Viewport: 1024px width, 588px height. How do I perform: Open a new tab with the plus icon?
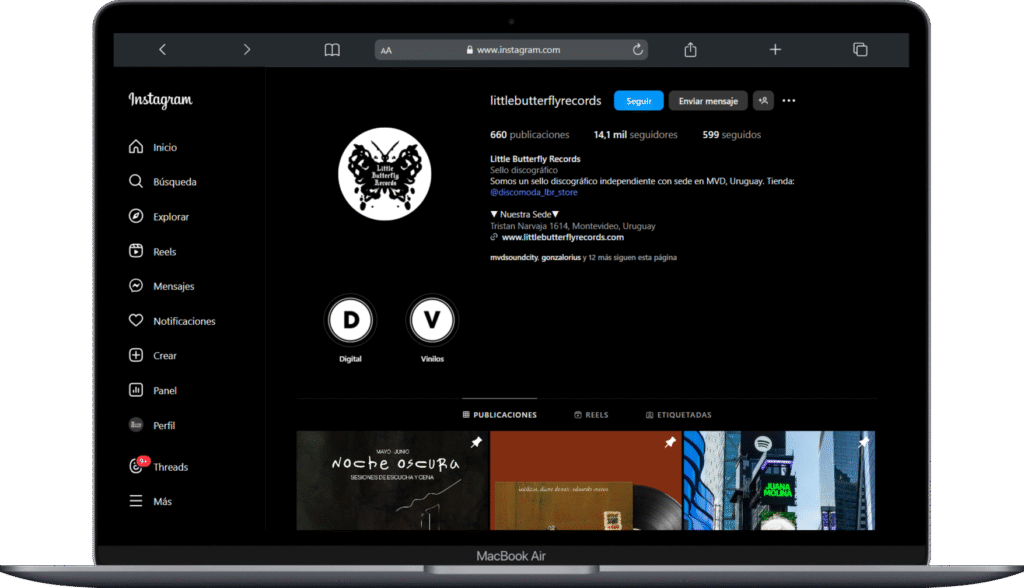point(775,50)
